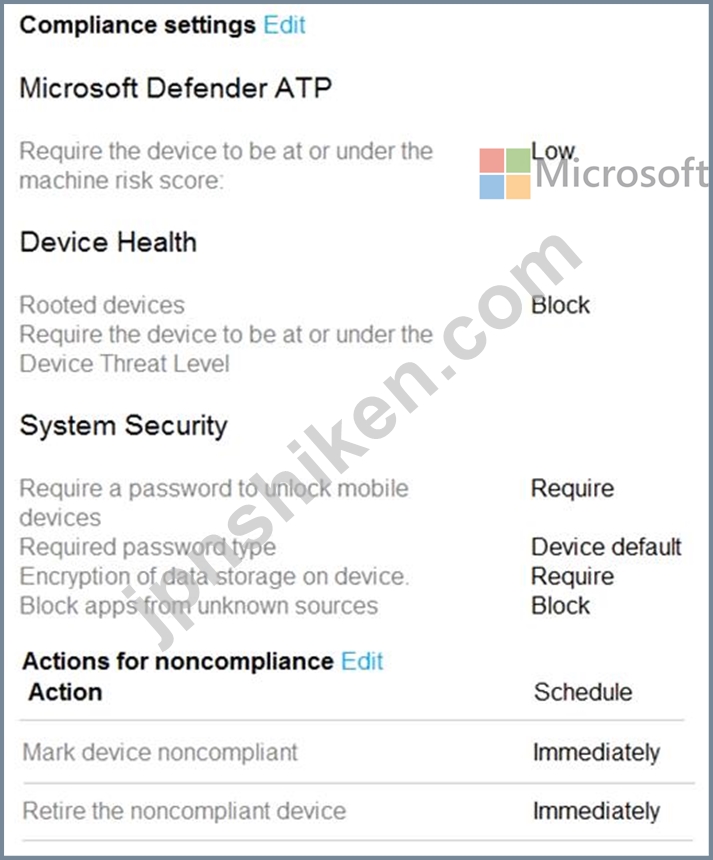Click the System Security section heading
713x860 pixels.
pyautogui.click(x=123, y=426)
